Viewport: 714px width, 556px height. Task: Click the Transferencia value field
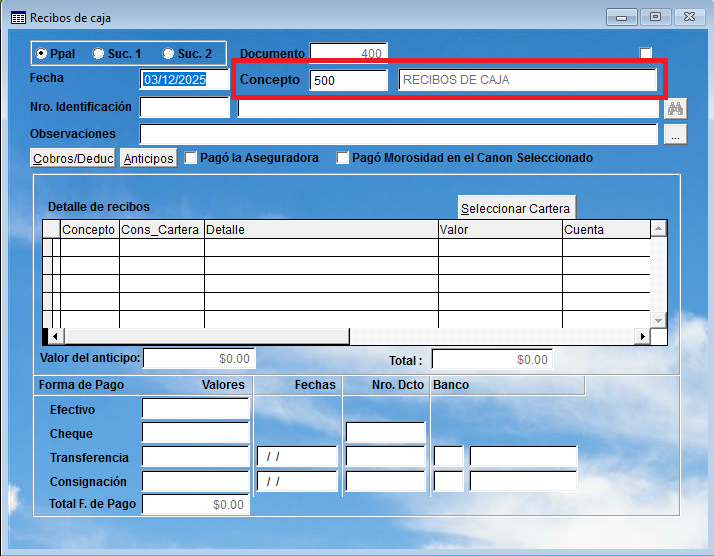[x=196, y=456]
